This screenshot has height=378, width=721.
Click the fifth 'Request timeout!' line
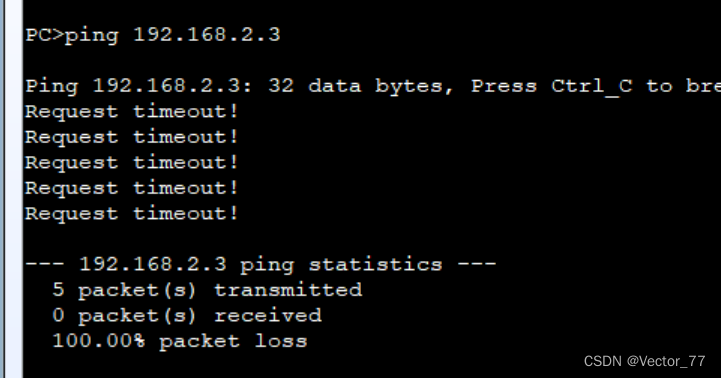(x=132, y=213)
